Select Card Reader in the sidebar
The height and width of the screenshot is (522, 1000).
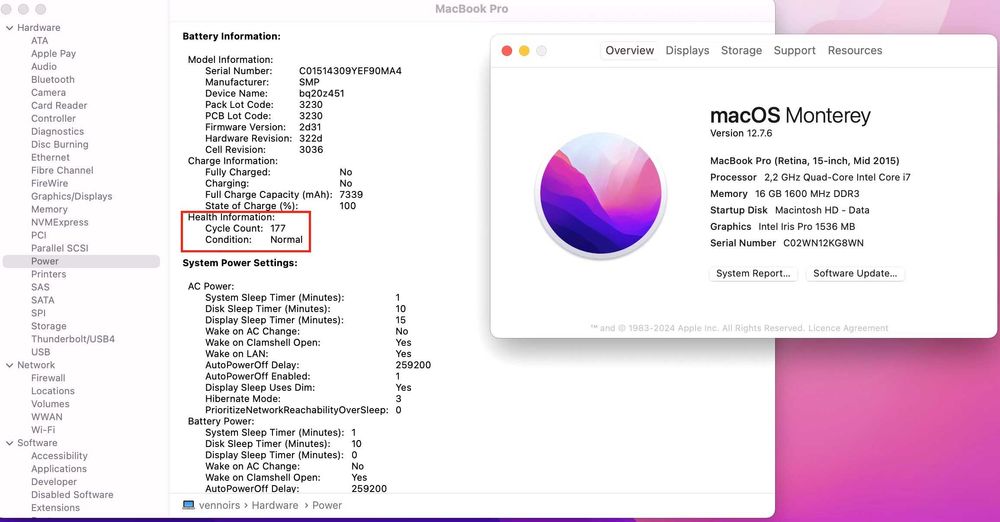click(59, 105)
